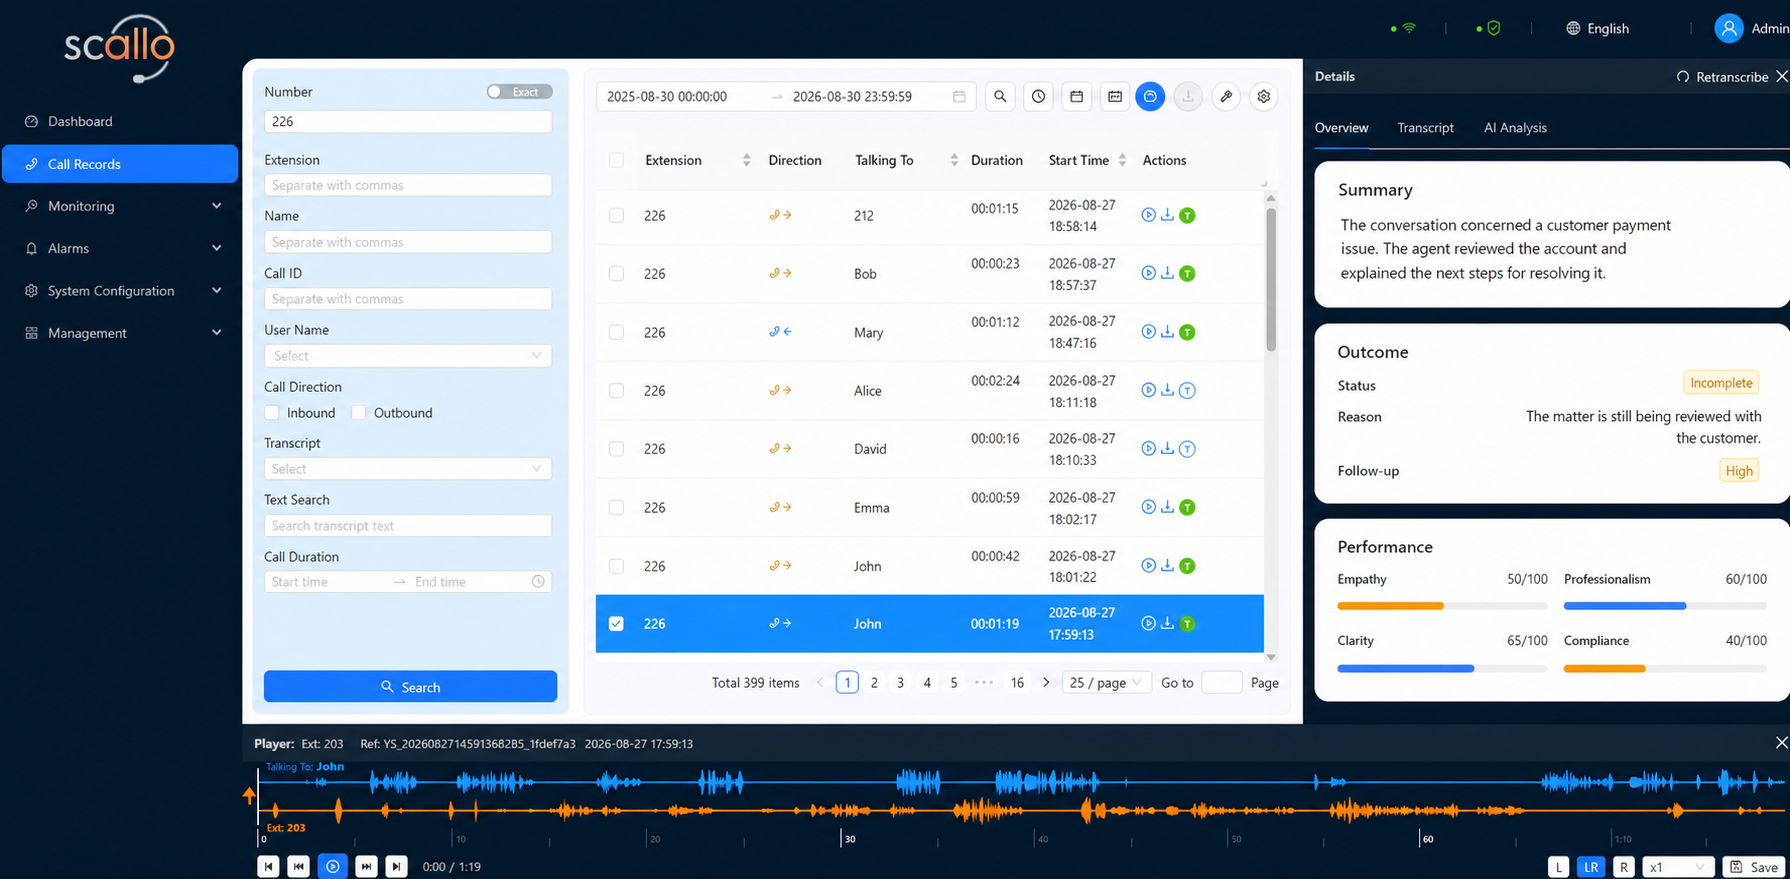Image resolution: width=1790 pixels, height=879 pixels.
Task: Click the outlined transcript icon for the Alice call
Action: (x=1187, y=391)
